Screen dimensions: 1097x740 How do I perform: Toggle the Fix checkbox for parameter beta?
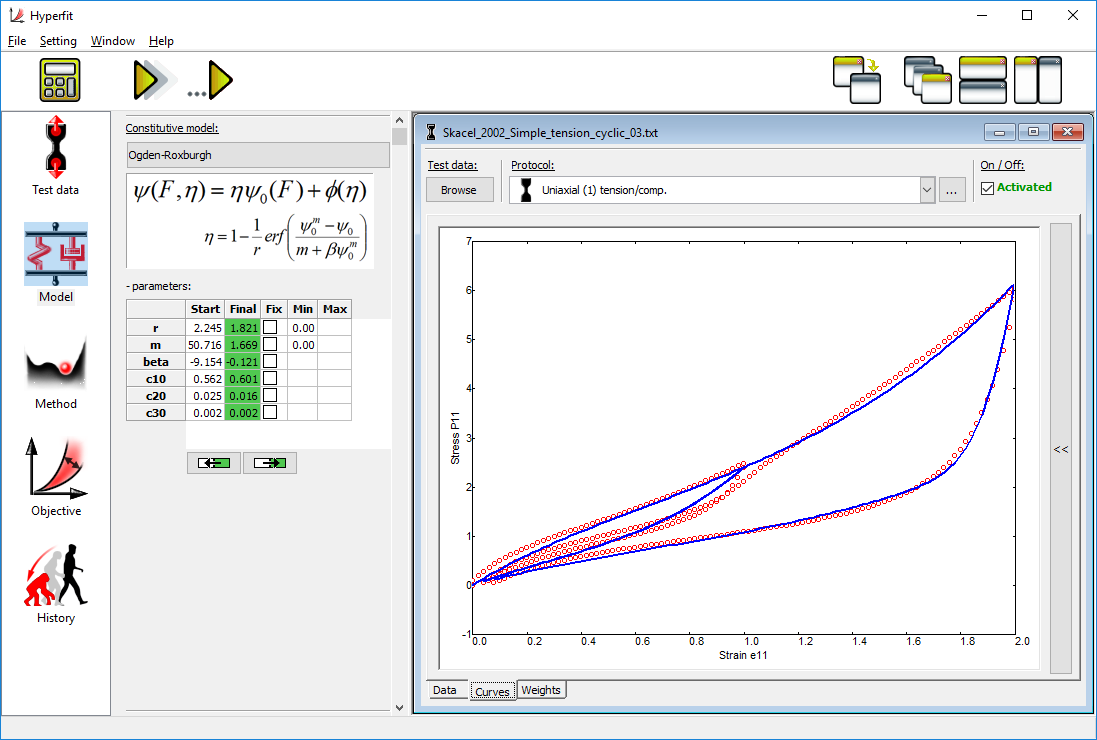point(270,362)
